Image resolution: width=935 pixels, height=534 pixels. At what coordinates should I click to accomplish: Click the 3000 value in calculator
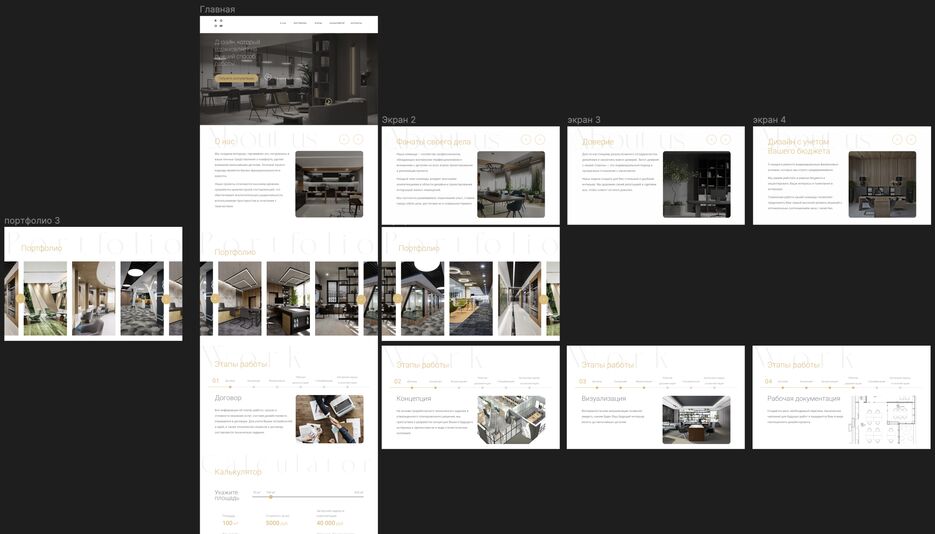(273, 523)
